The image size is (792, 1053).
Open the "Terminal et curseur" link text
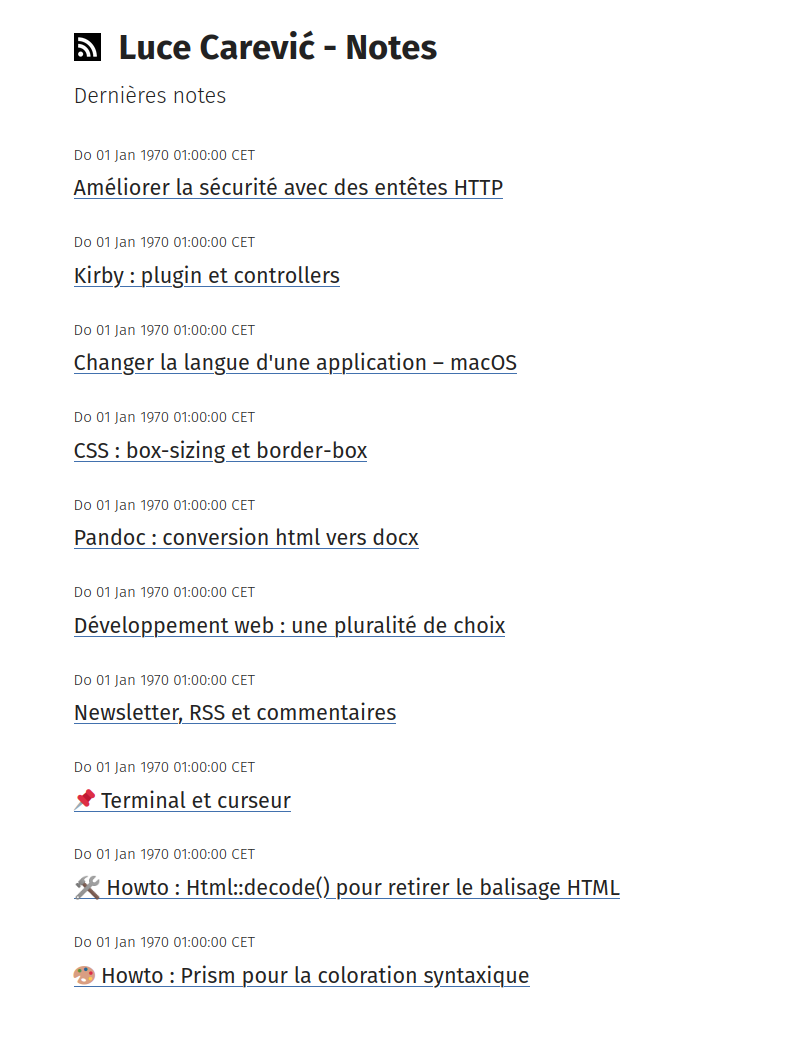click(196, 801)
